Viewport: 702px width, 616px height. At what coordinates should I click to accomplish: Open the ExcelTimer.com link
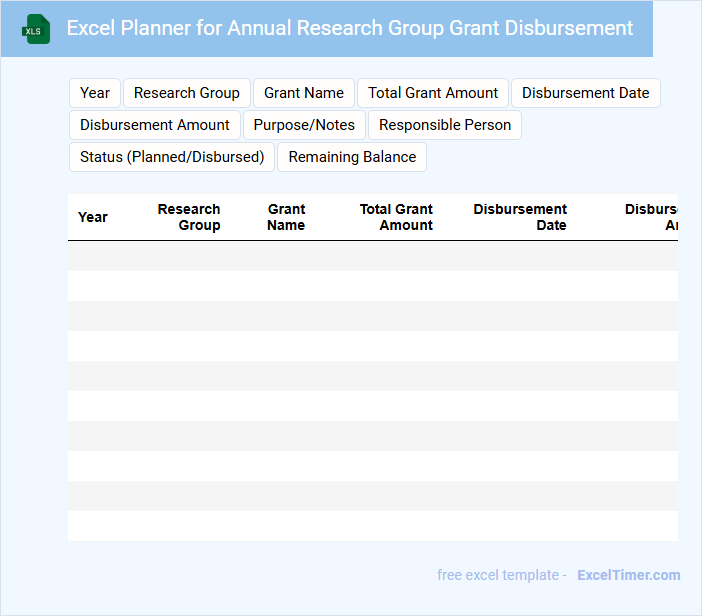[x=629, y=575]
